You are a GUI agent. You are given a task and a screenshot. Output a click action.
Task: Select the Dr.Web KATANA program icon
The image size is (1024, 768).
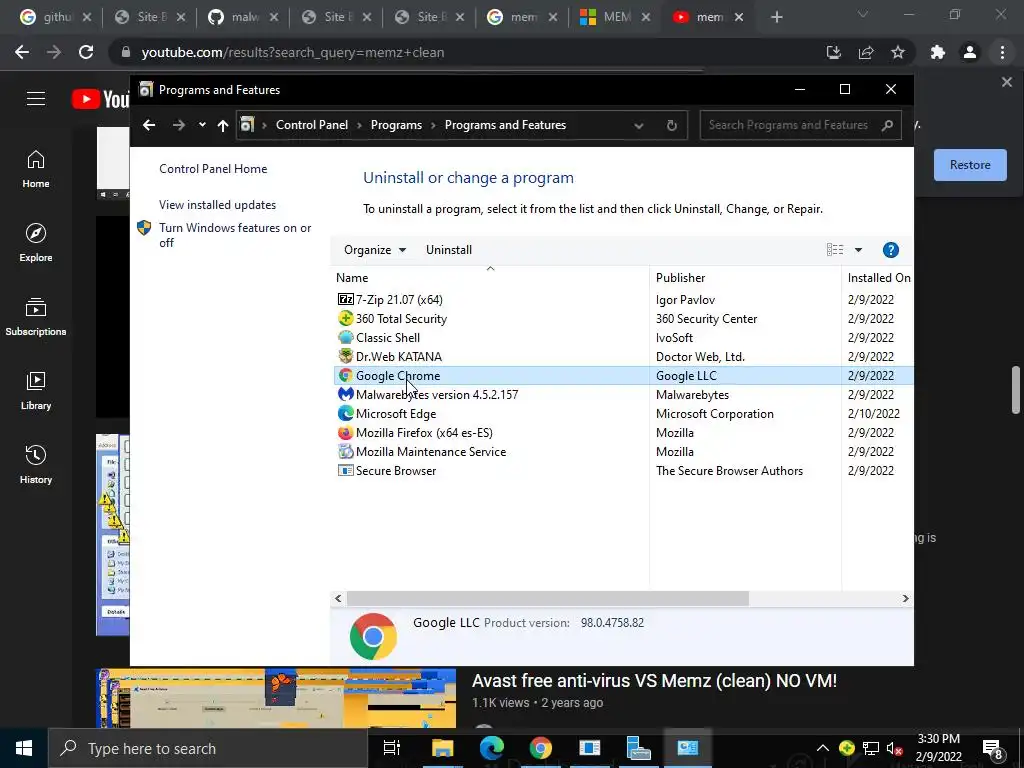pos(345,357)
